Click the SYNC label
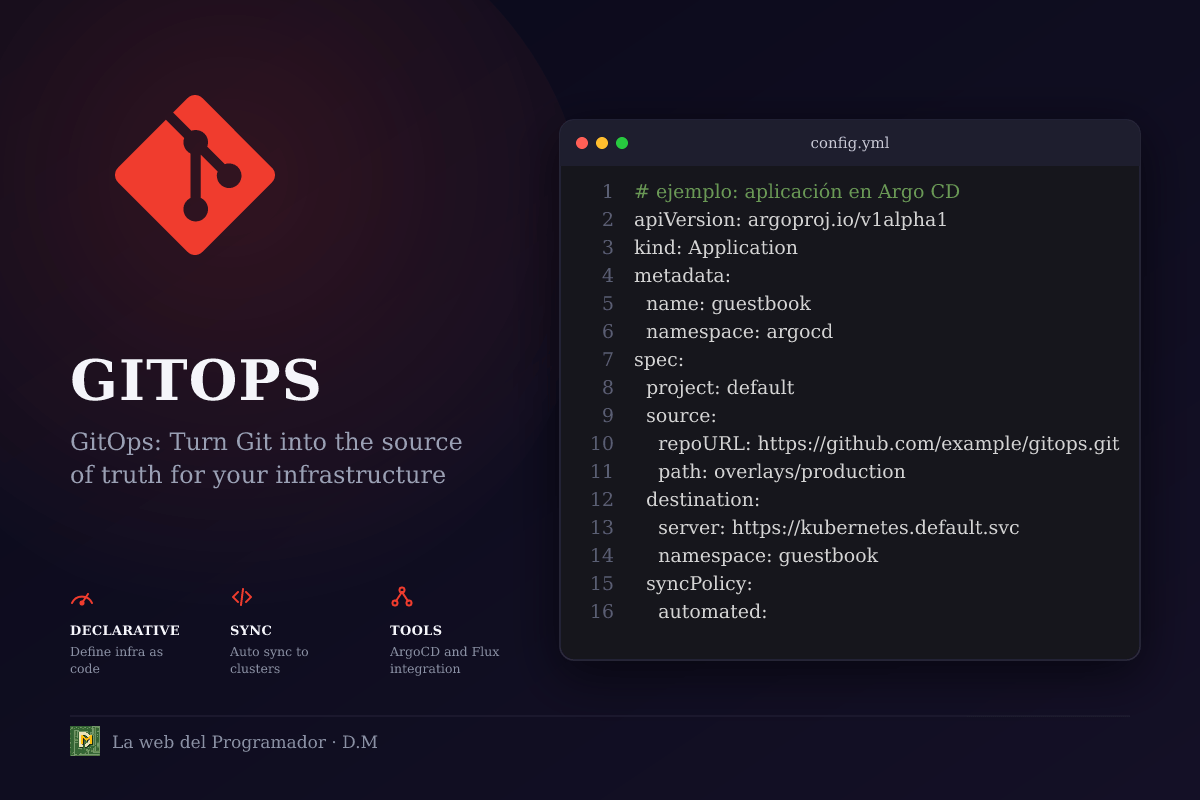The width and height of the screenshot is (1200, 800). tap(251, 631)
